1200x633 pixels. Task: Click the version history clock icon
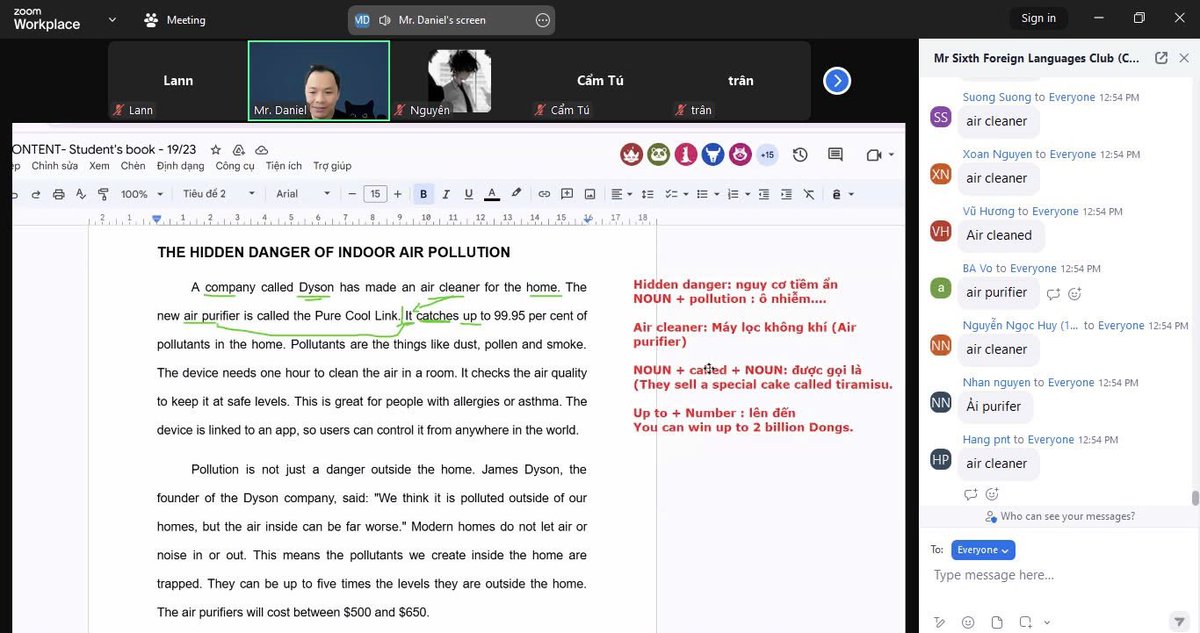pos(800,155)
